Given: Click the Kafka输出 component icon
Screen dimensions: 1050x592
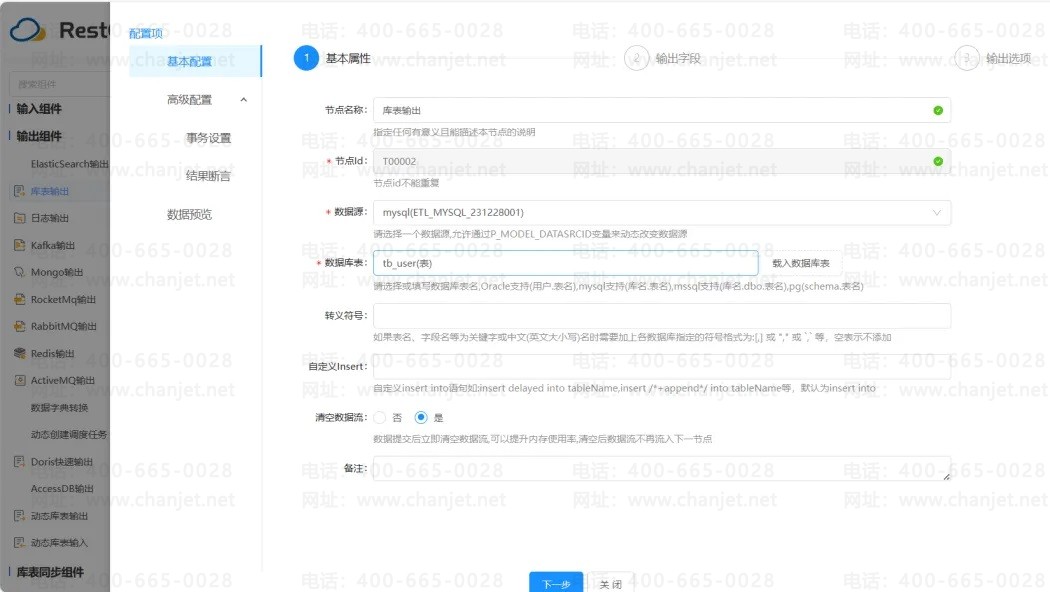Looking at the screenshot, I should click(19, 245).
